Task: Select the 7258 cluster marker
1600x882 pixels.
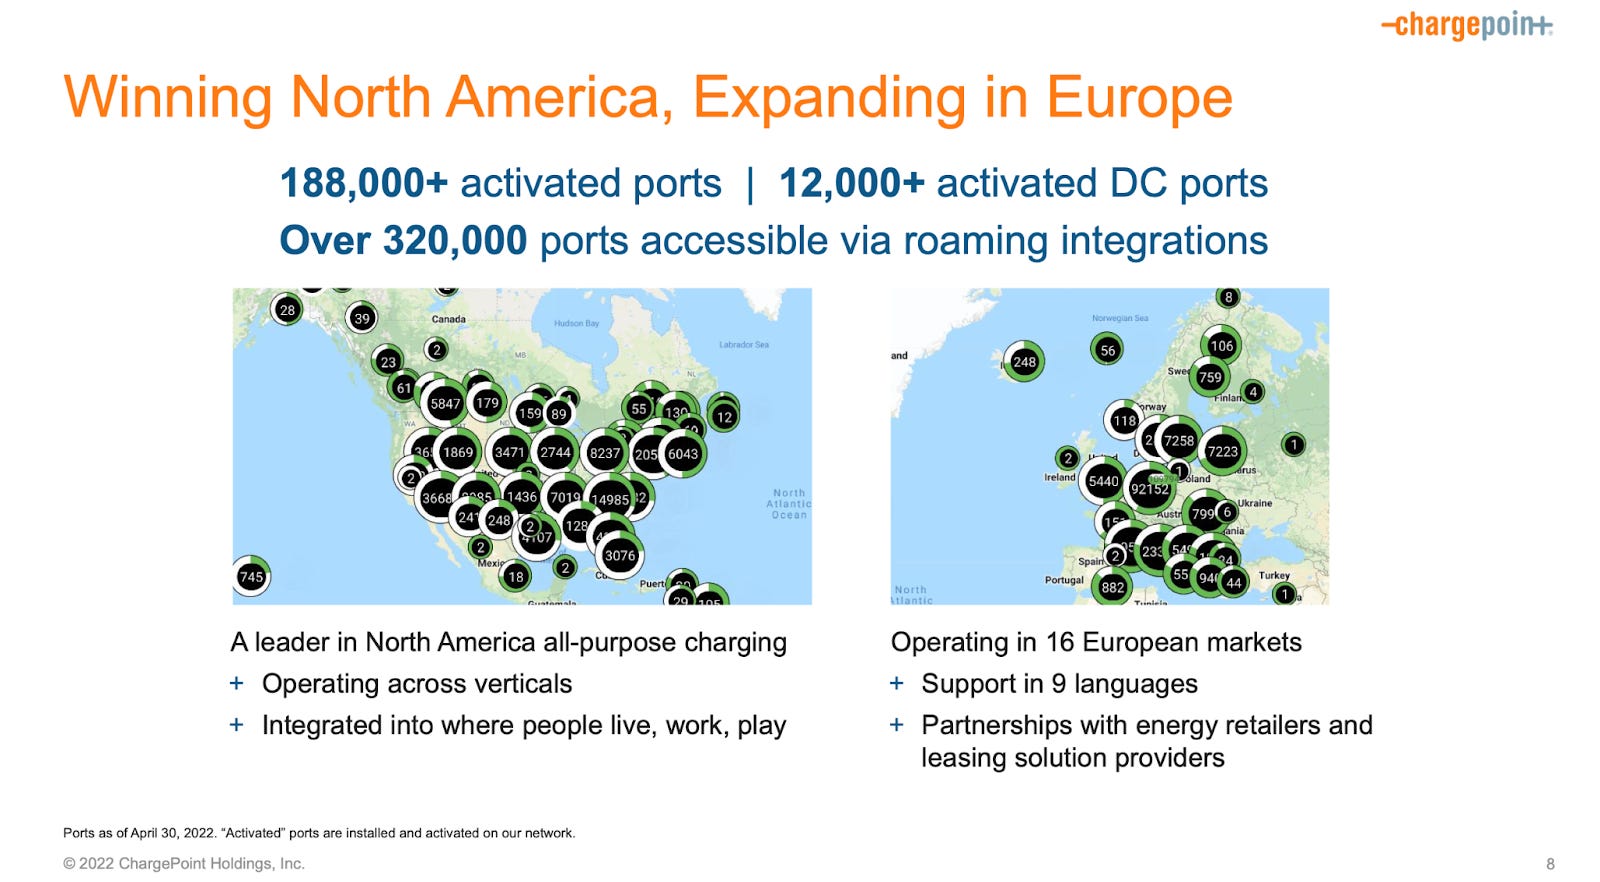Action: pyautogui.click(x=1179, y=440)
